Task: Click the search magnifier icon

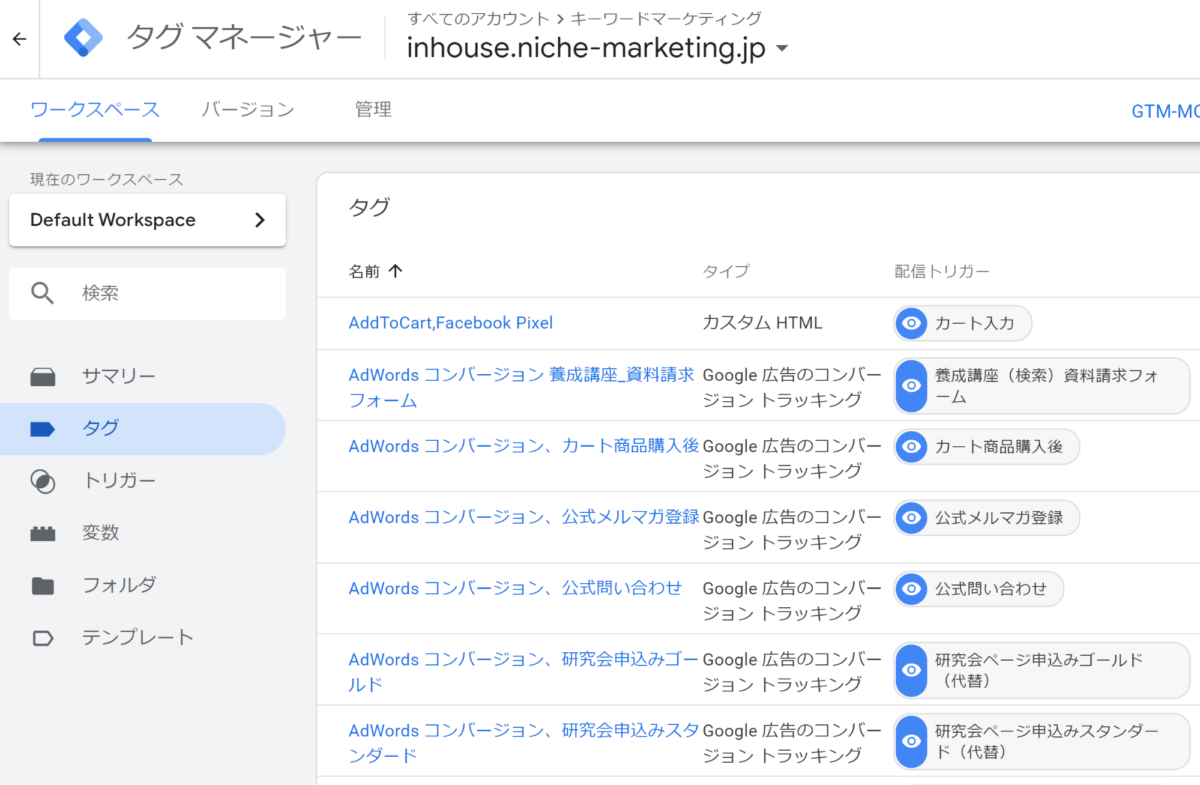Action: (42, 293)
